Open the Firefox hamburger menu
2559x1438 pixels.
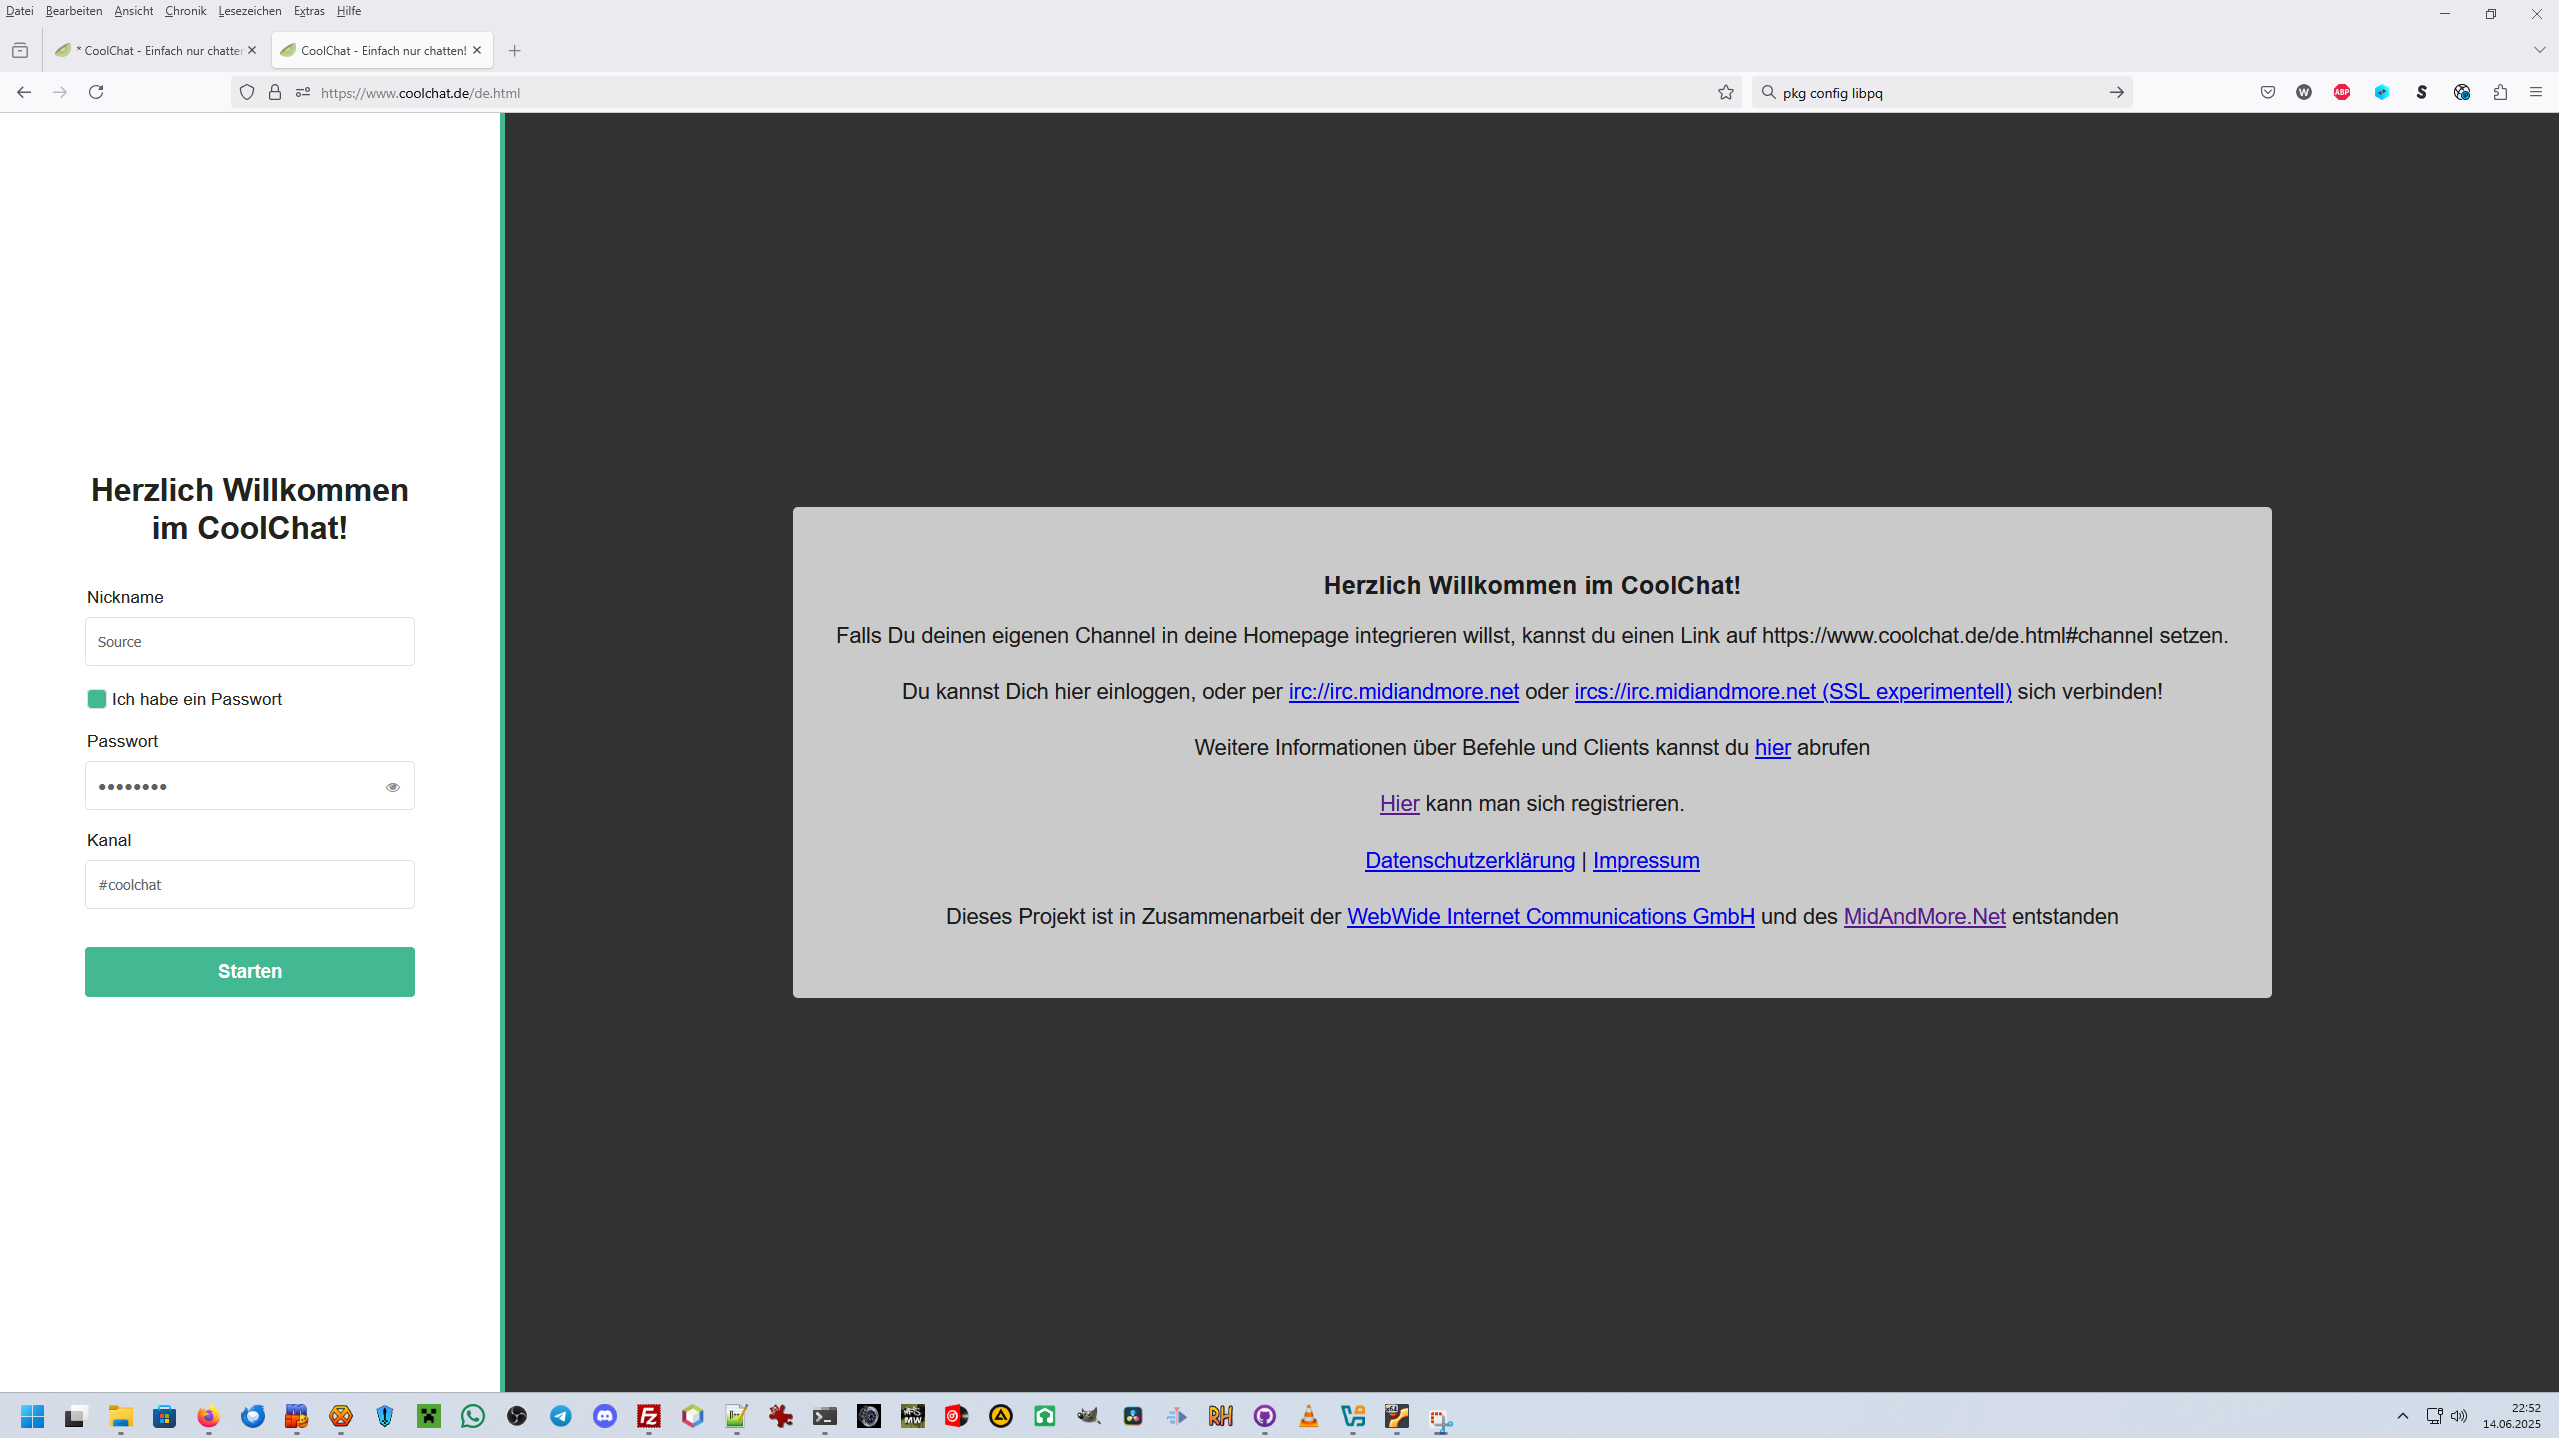click(2536, 92)
